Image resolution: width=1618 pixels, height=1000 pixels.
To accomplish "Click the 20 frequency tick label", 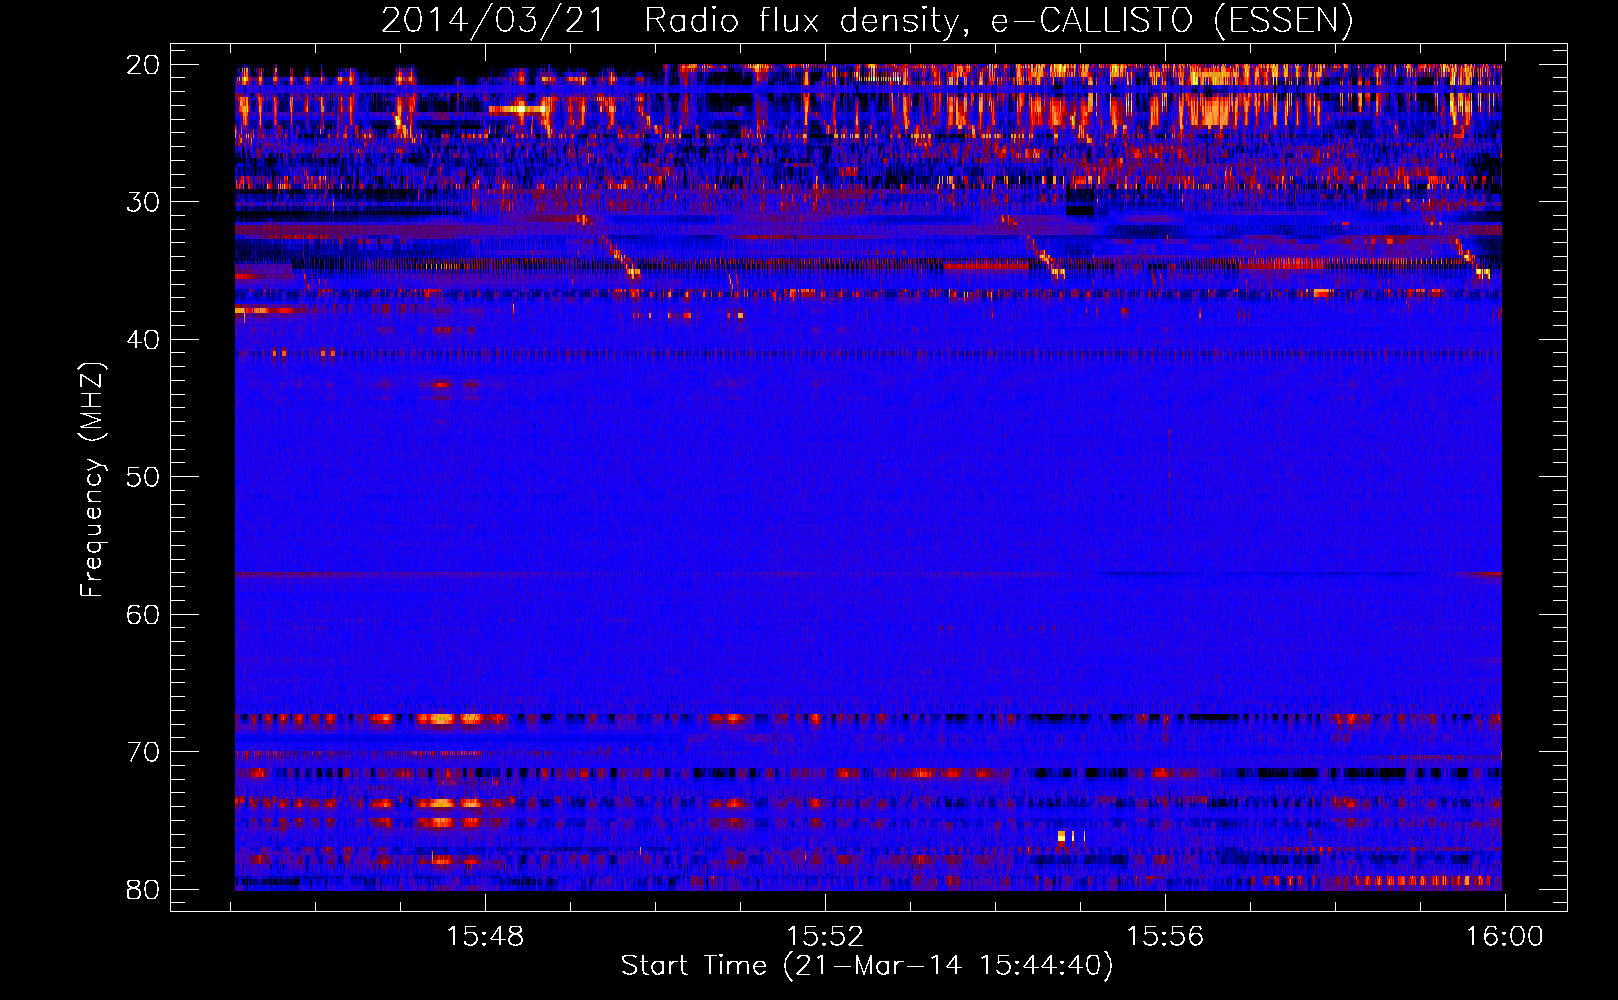I will (x=143, y=65).
